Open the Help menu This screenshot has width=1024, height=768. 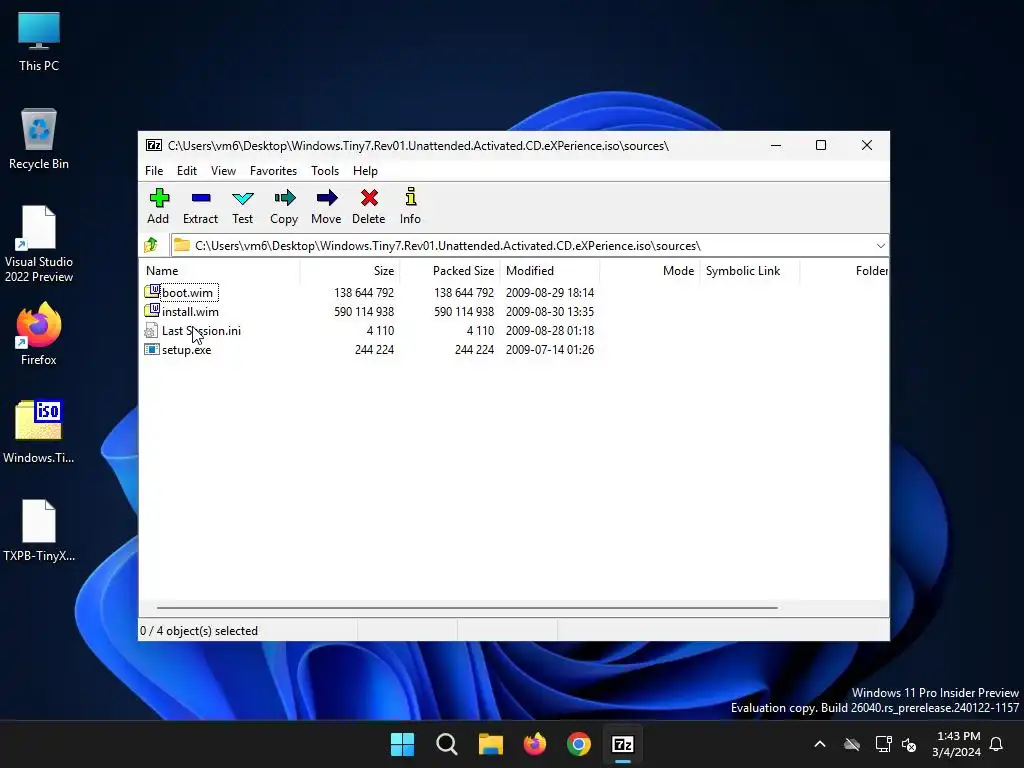point(365,170)
